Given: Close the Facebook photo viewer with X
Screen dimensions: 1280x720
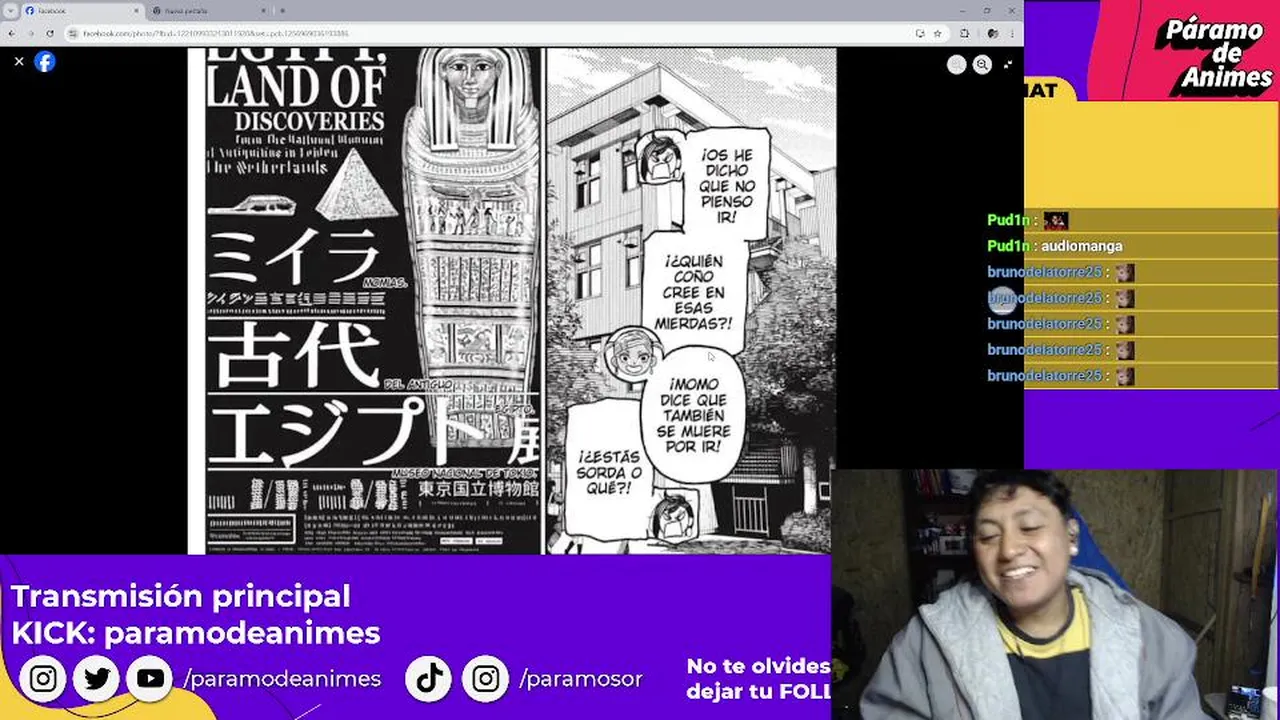Looking at the screenshot, I should [x=18, y=62].
